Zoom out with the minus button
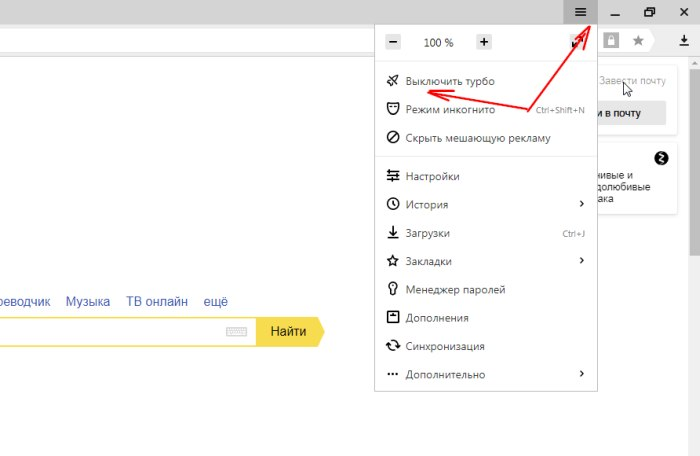 point(393,42)
